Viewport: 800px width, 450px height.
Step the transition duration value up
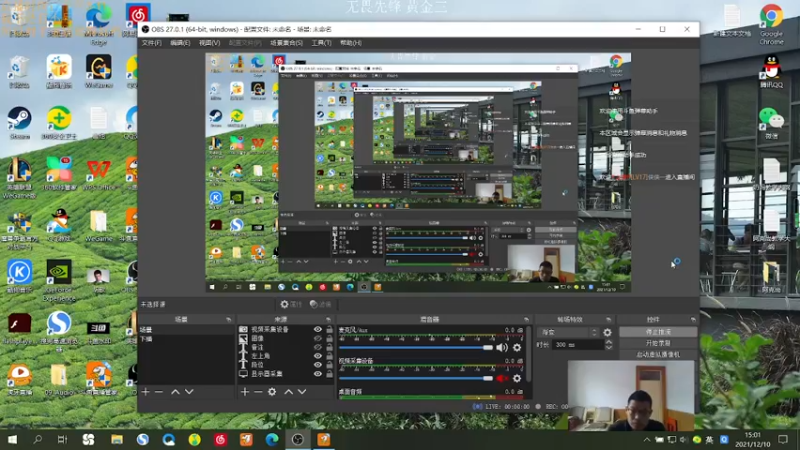click(x=609, y=342)
